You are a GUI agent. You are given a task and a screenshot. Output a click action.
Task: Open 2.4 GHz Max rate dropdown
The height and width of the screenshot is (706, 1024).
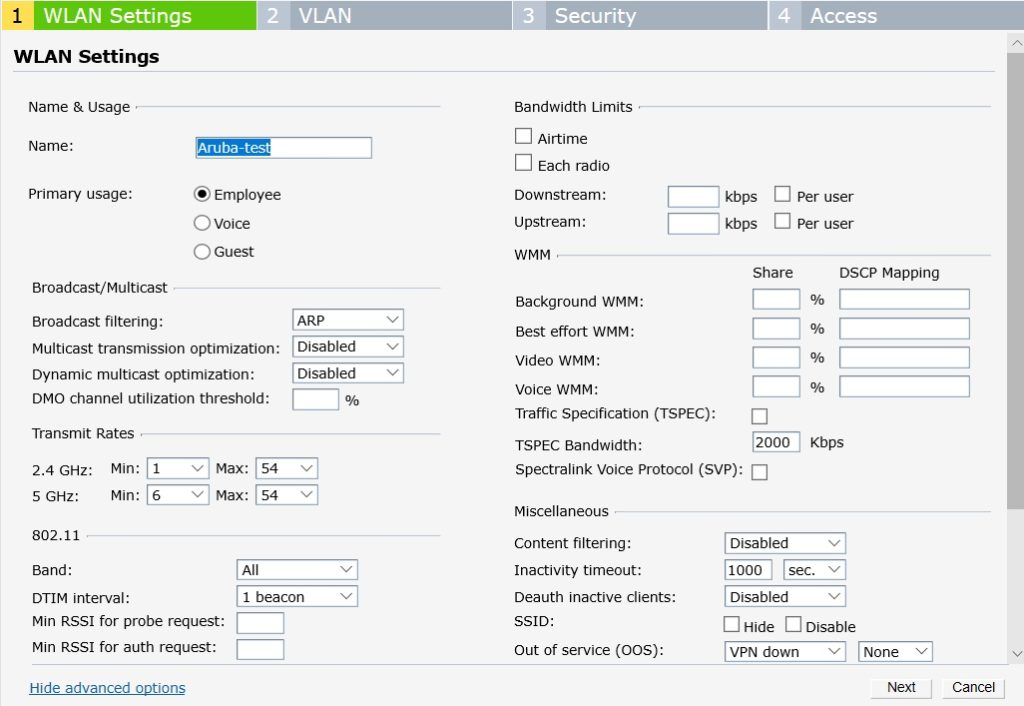[x=287, y=468]
